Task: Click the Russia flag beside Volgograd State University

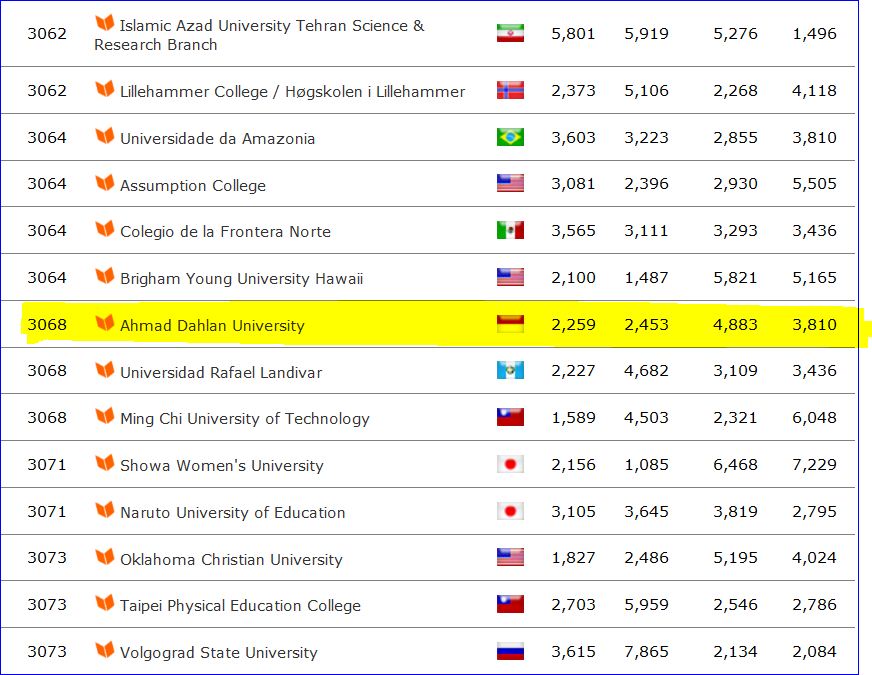Action: 510,651
